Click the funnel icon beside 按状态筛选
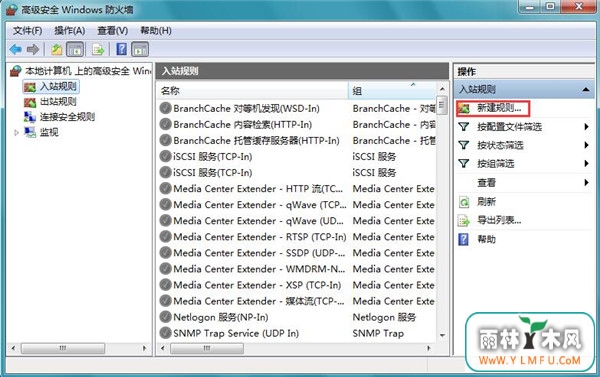This screenshot has height=377, width=600. pyautogui.click(x=464, y=145)
